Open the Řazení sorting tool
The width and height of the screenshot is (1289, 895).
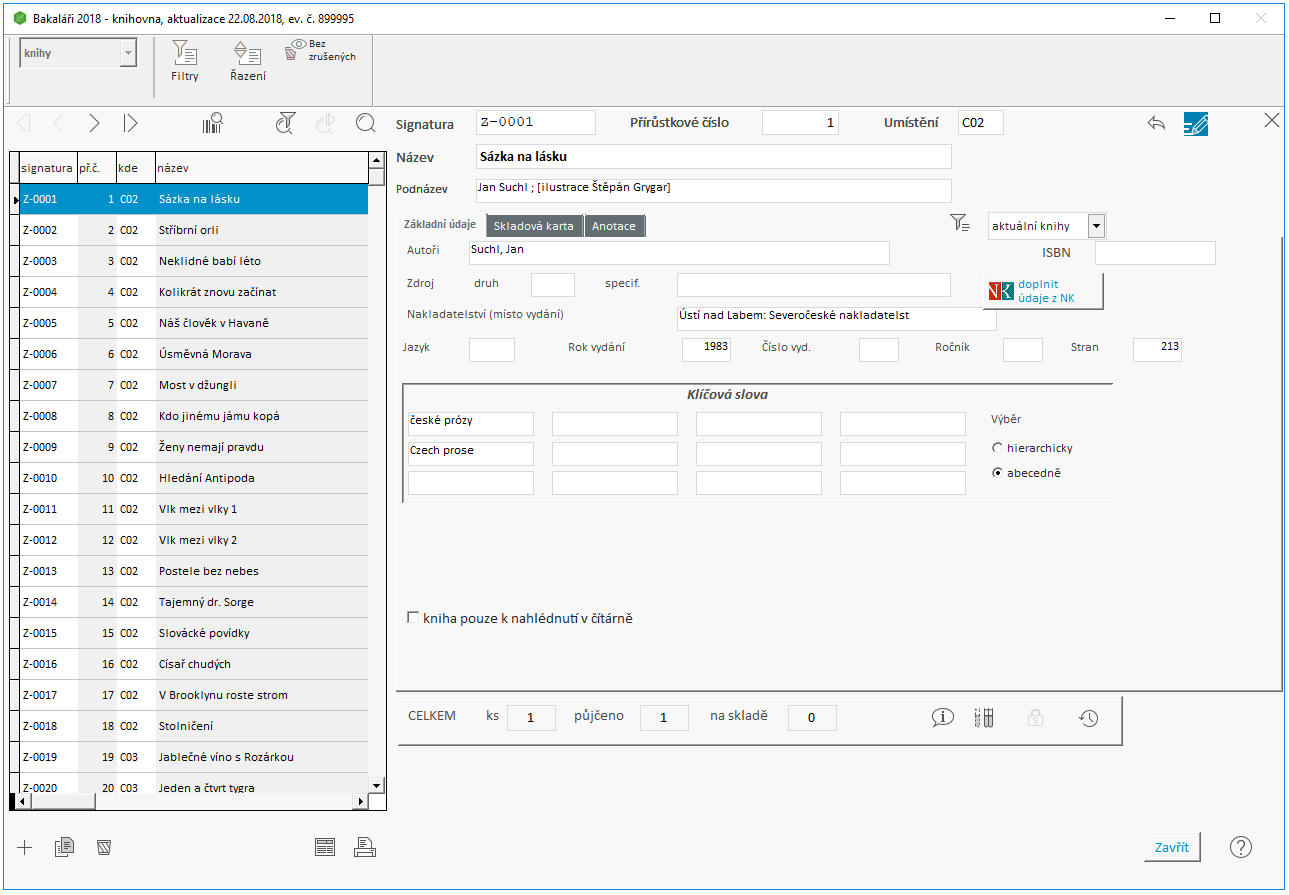point(247,61)
